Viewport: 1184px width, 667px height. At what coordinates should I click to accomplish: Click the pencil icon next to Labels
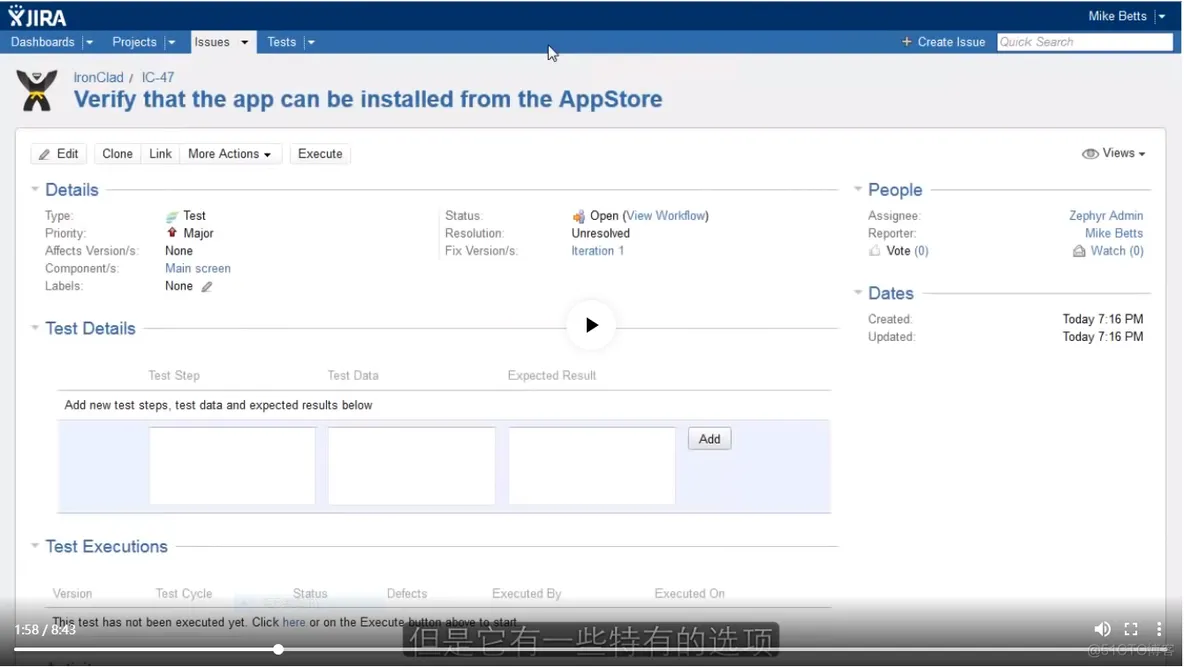(x=207, y=286)
